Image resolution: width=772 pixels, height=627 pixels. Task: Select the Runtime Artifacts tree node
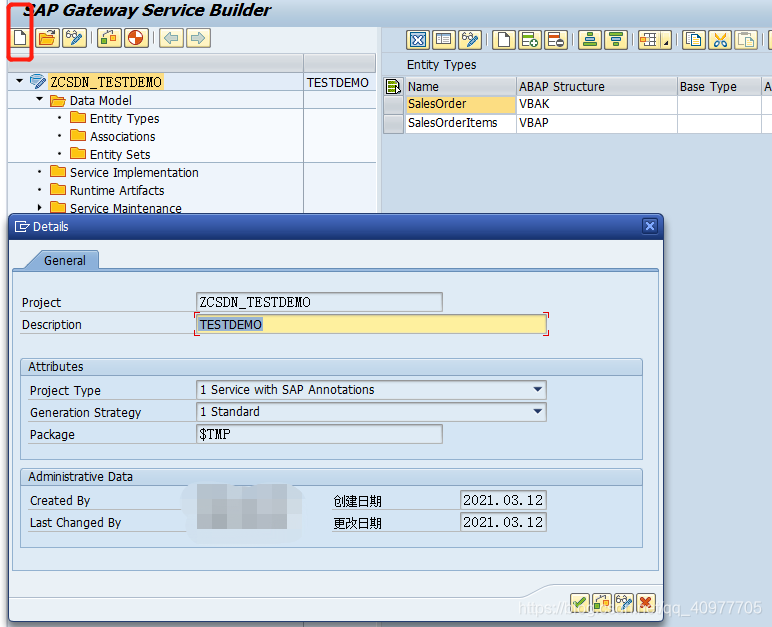click(117, 190)
